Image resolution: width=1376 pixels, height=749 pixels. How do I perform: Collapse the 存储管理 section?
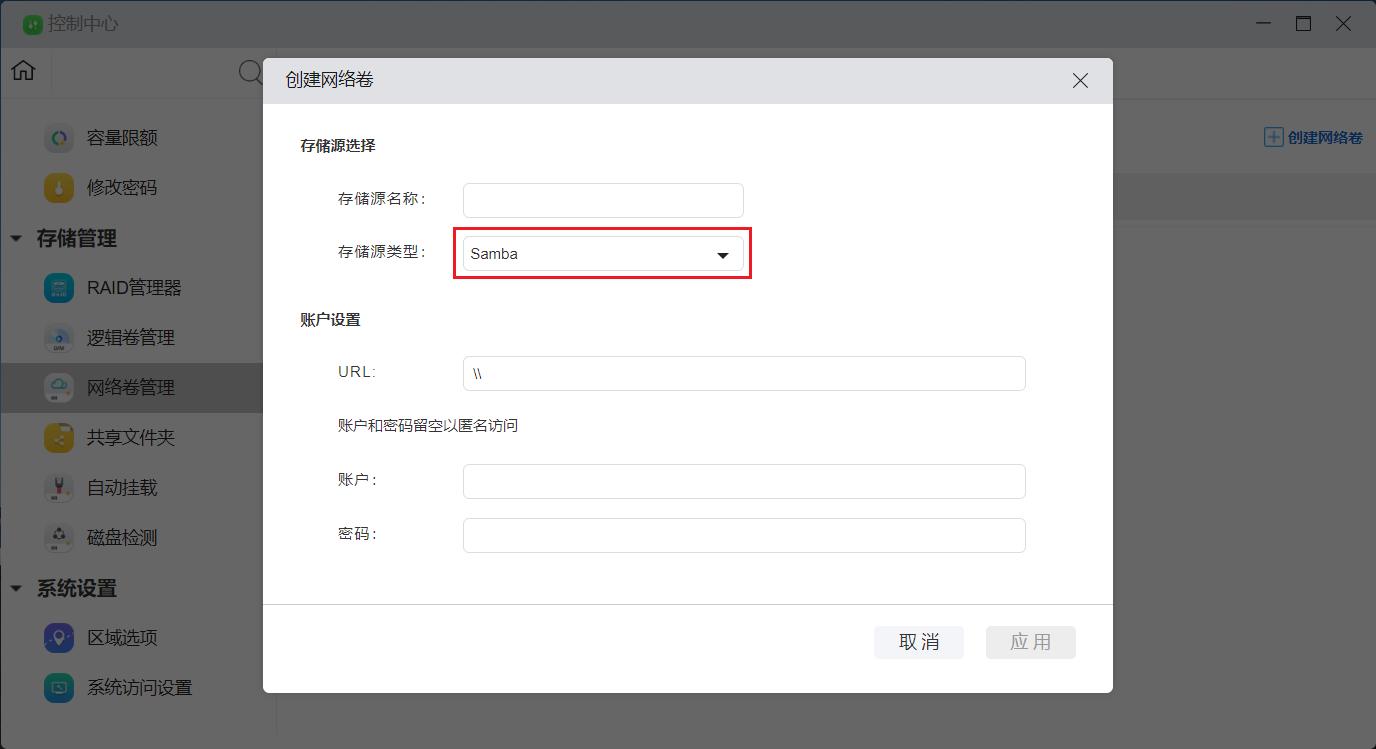pyautogui.click(x=16, y=239)
